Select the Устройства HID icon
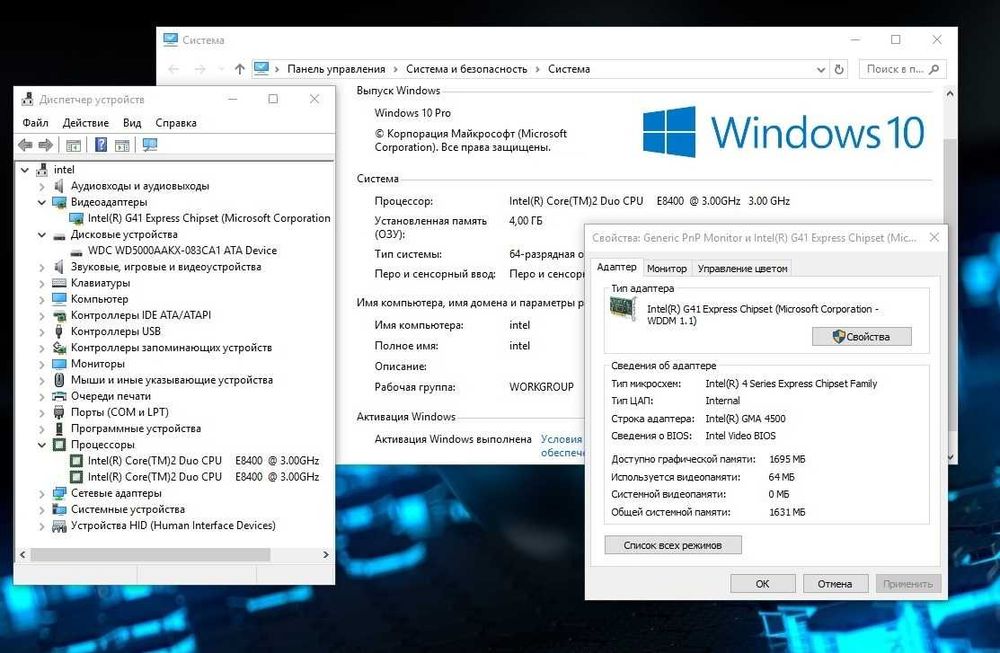The height and width of the screenshot is (653, 1000). click(x=59, y=525)
